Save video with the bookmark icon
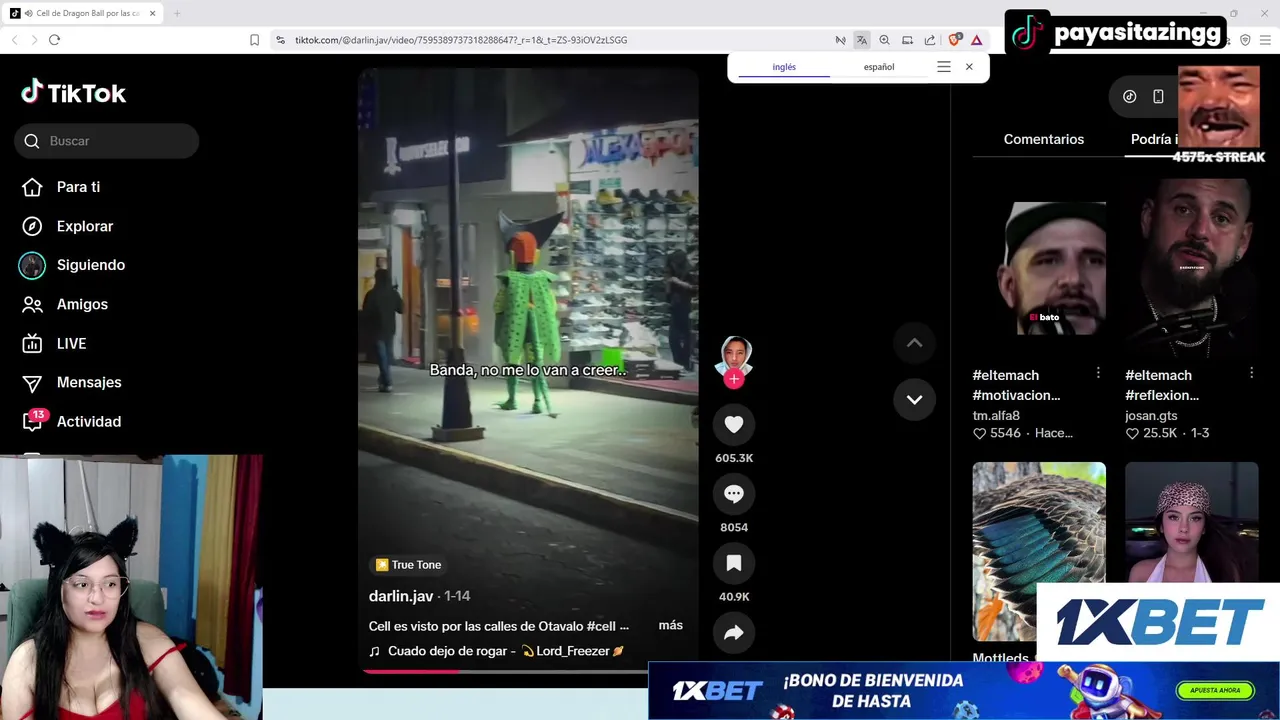This screenshot has width=1280, height=720. [x=734, y=563]
